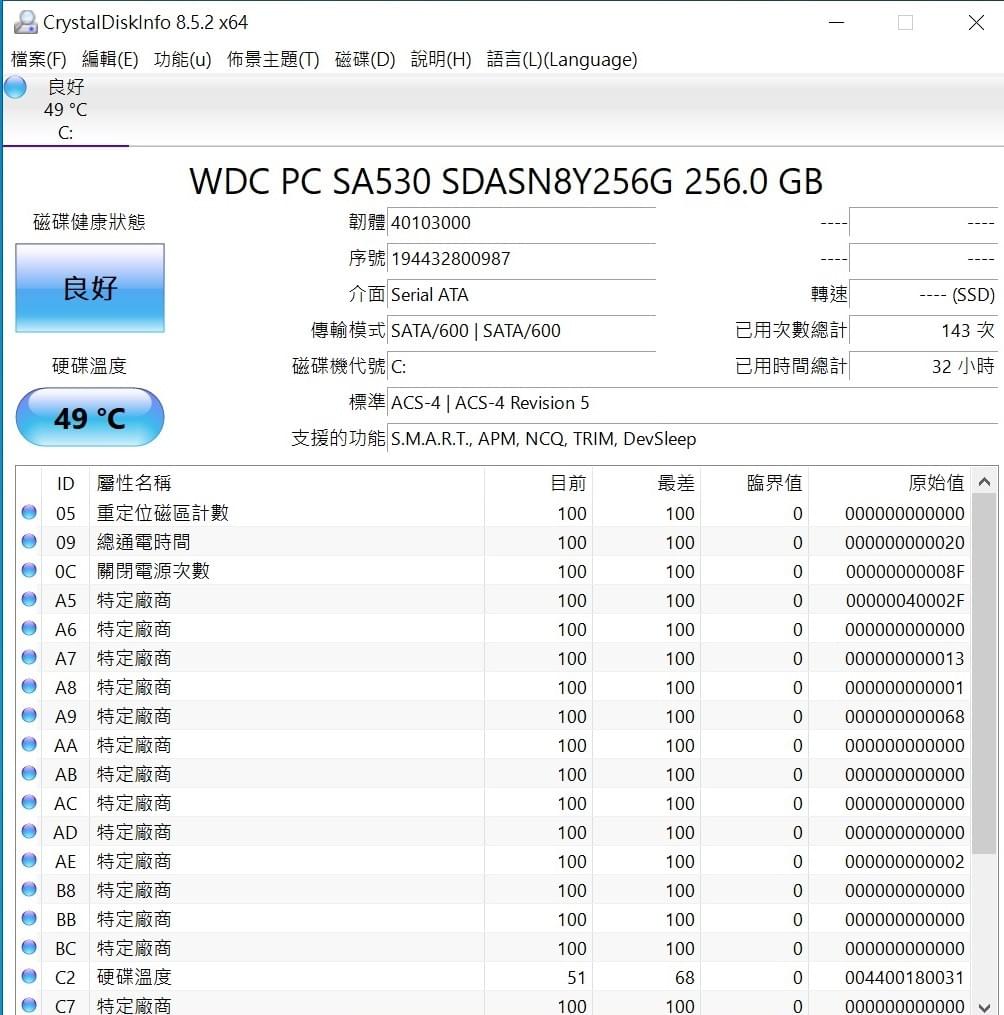Click status orb for ID AE row
The width and height of the screenshot is (1004, 1015).
click(29, 860)
